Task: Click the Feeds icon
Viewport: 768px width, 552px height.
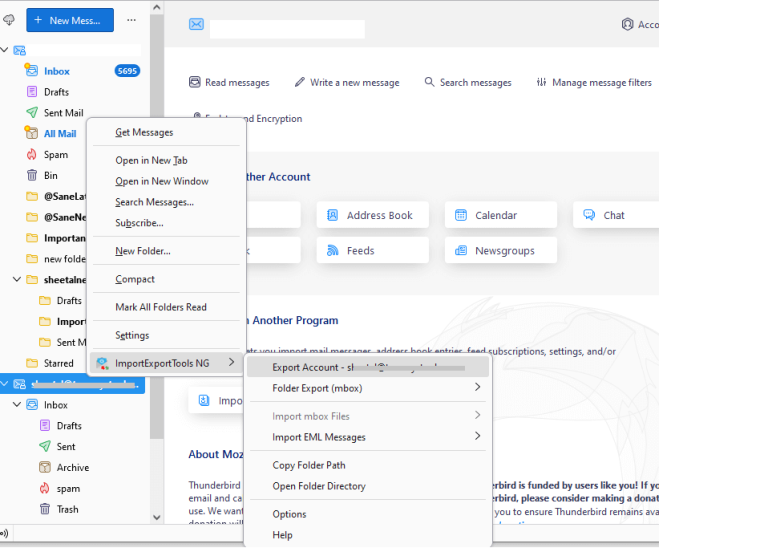Action: point(332,251)
